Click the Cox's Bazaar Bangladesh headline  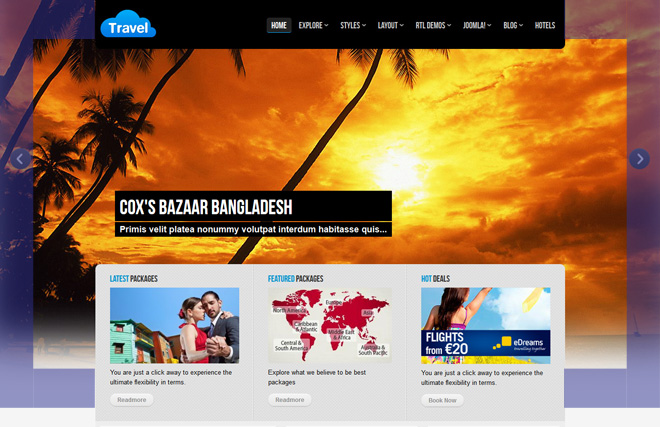click(206, 207)
